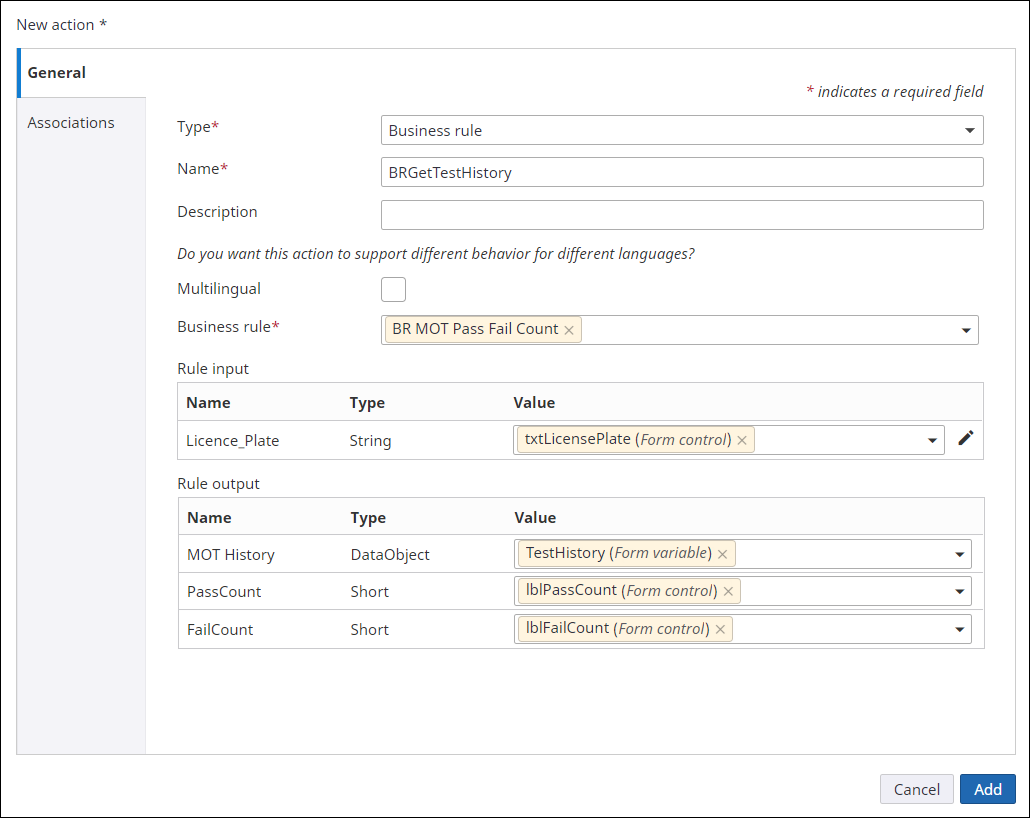This screenshot has height=818, width=1030.
Task: Click the Name input field
Action: point(681,172)
